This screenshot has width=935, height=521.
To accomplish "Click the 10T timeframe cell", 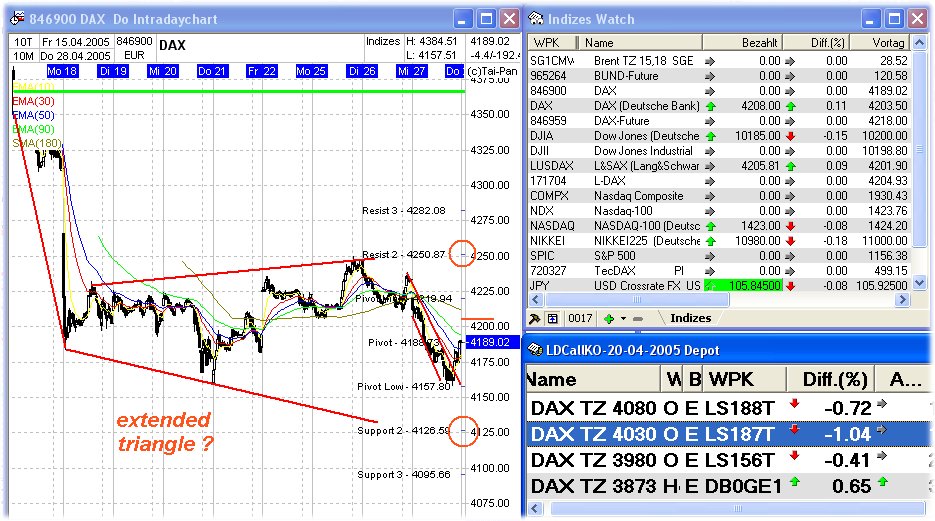I will (x=23, y=42).
